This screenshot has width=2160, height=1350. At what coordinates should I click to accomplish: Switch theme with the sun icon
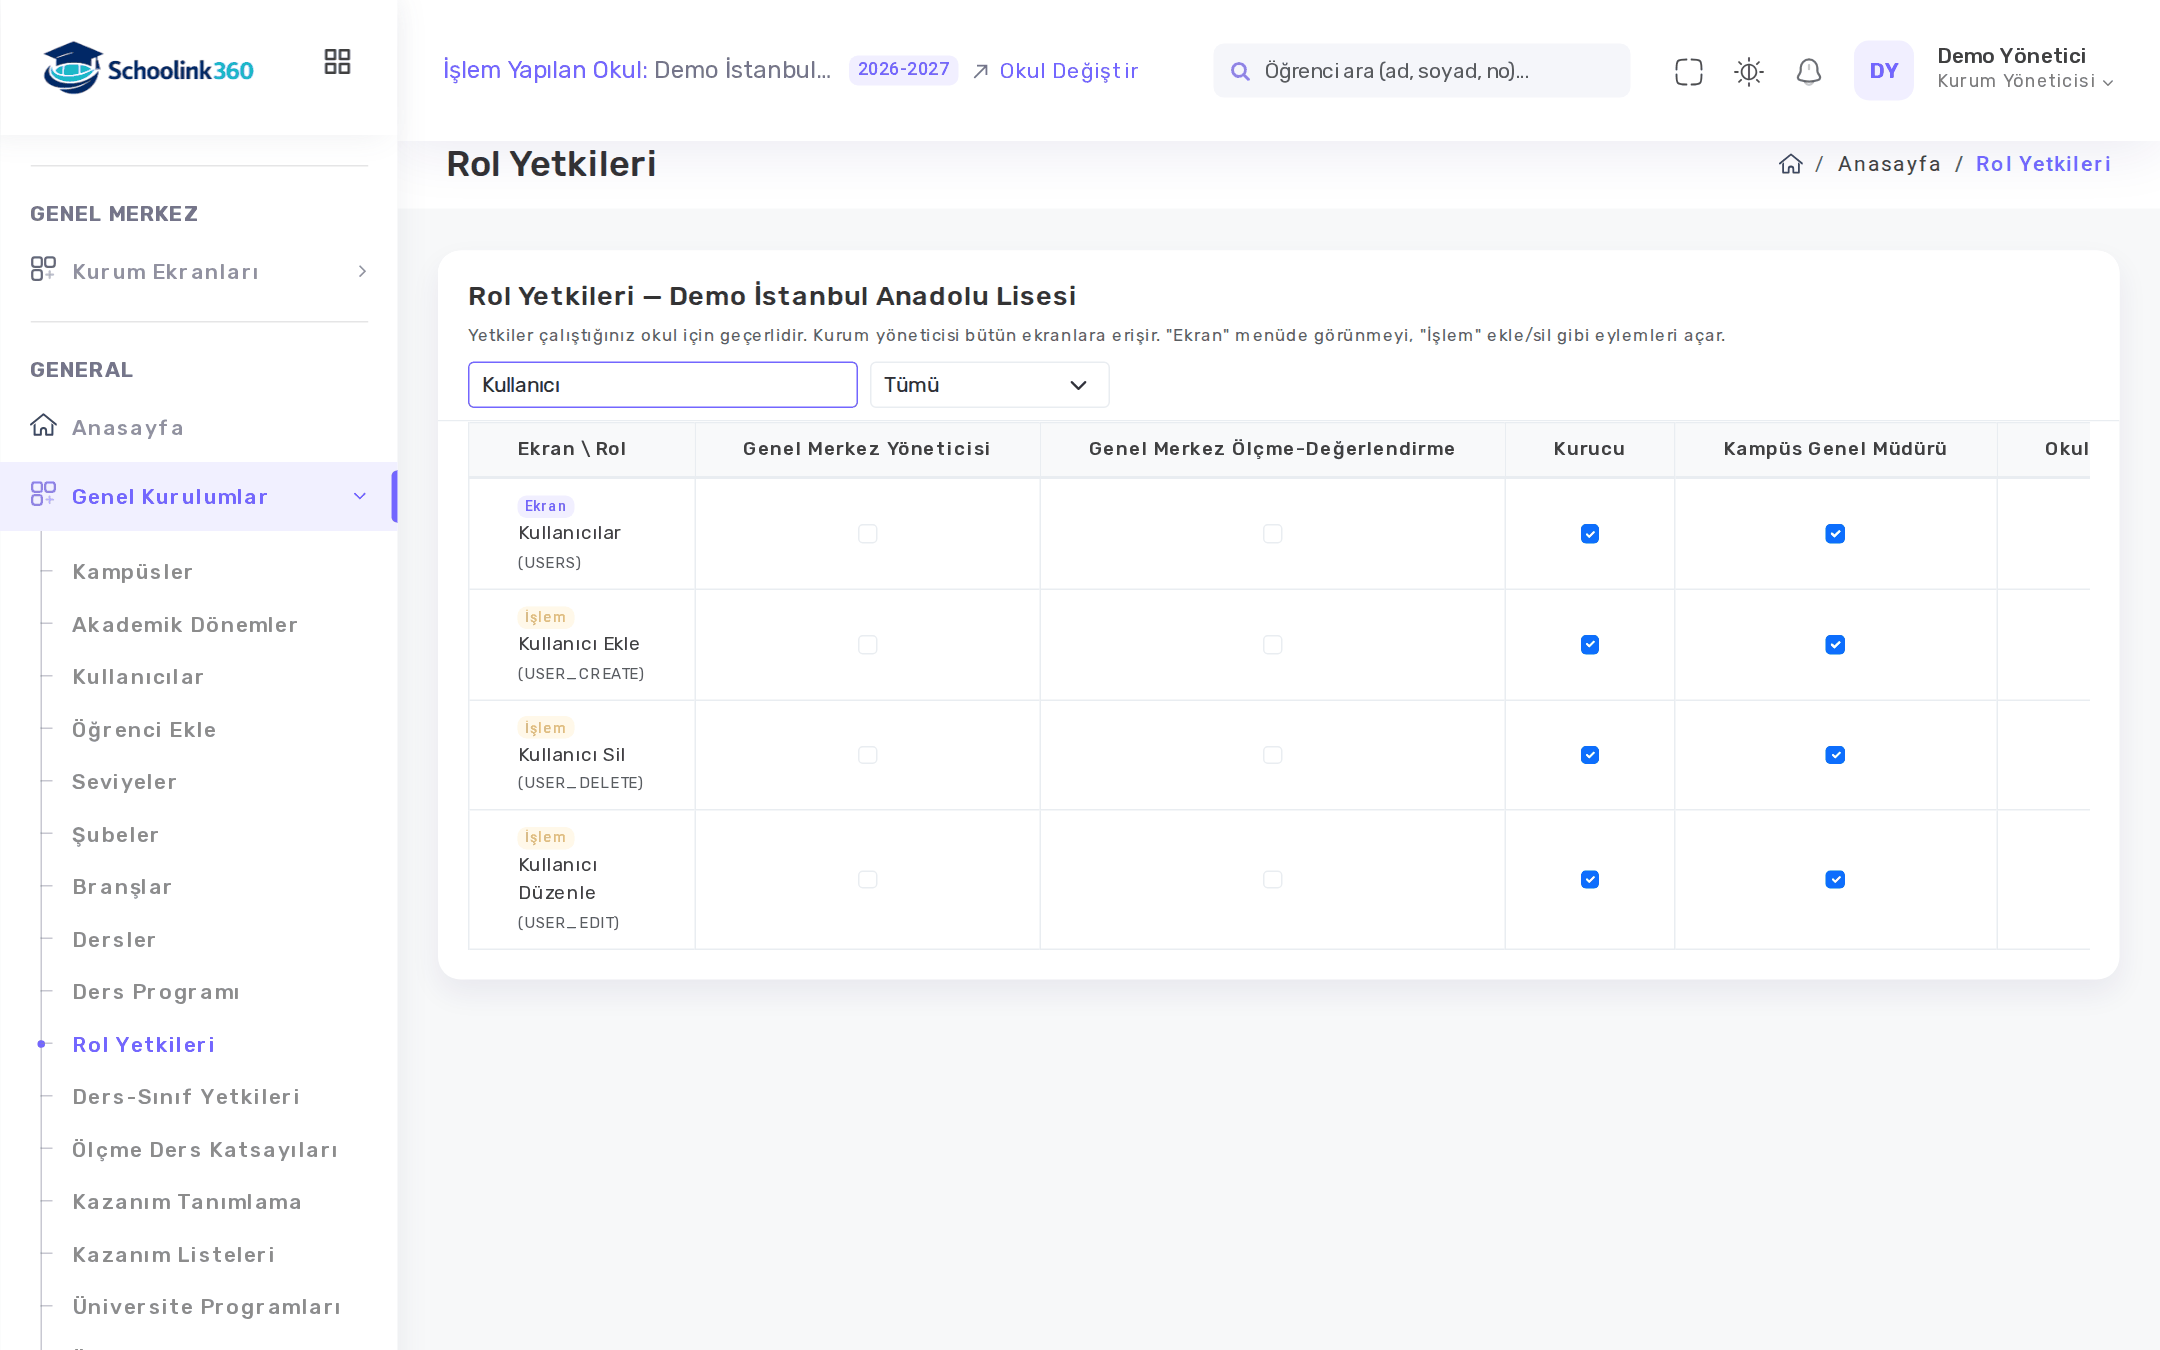pos(1748,71)
